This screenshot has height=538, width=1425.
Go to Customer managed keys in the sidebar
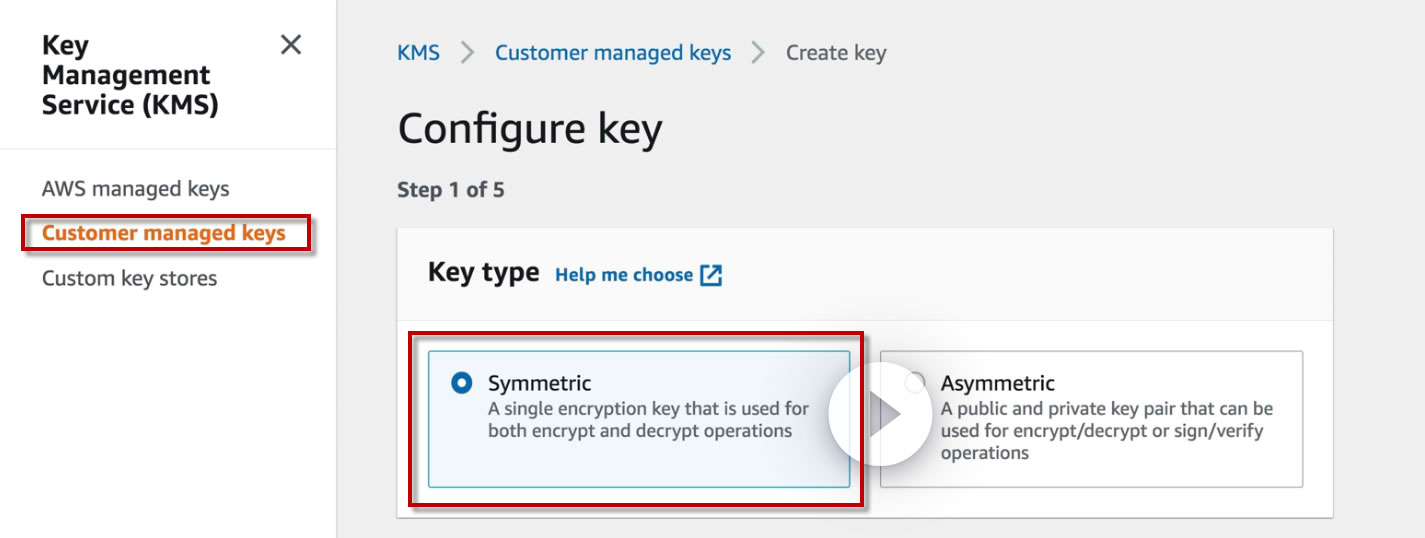pyautogui.click(x=164, y=234)
